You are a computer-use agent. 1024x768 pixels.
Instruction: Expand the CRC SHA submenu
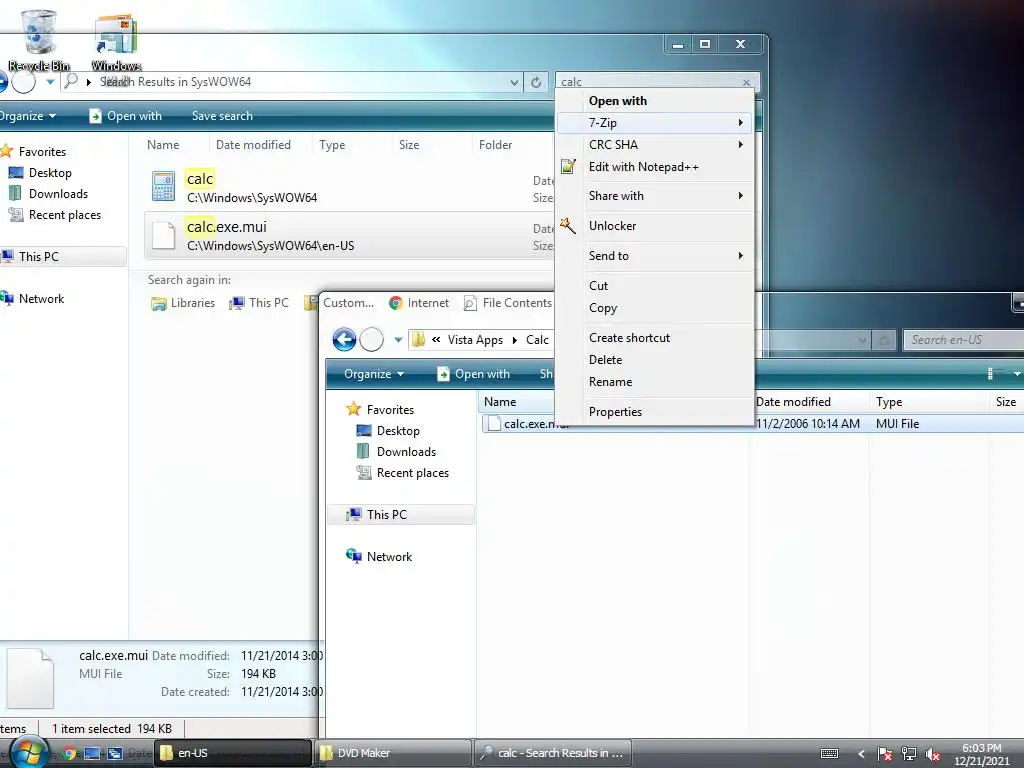tap(654, 144)
